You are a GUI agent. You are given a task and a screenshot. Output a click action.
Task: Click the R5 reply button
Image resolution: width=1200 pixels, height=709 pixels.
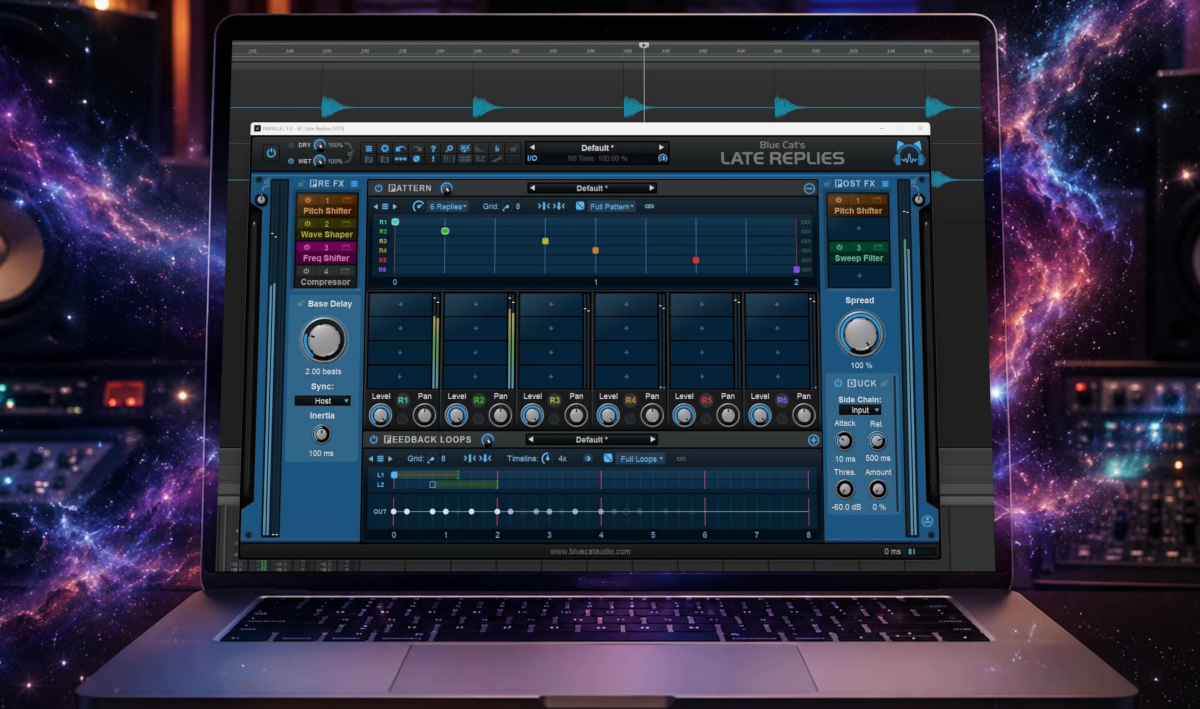(706, 399)
